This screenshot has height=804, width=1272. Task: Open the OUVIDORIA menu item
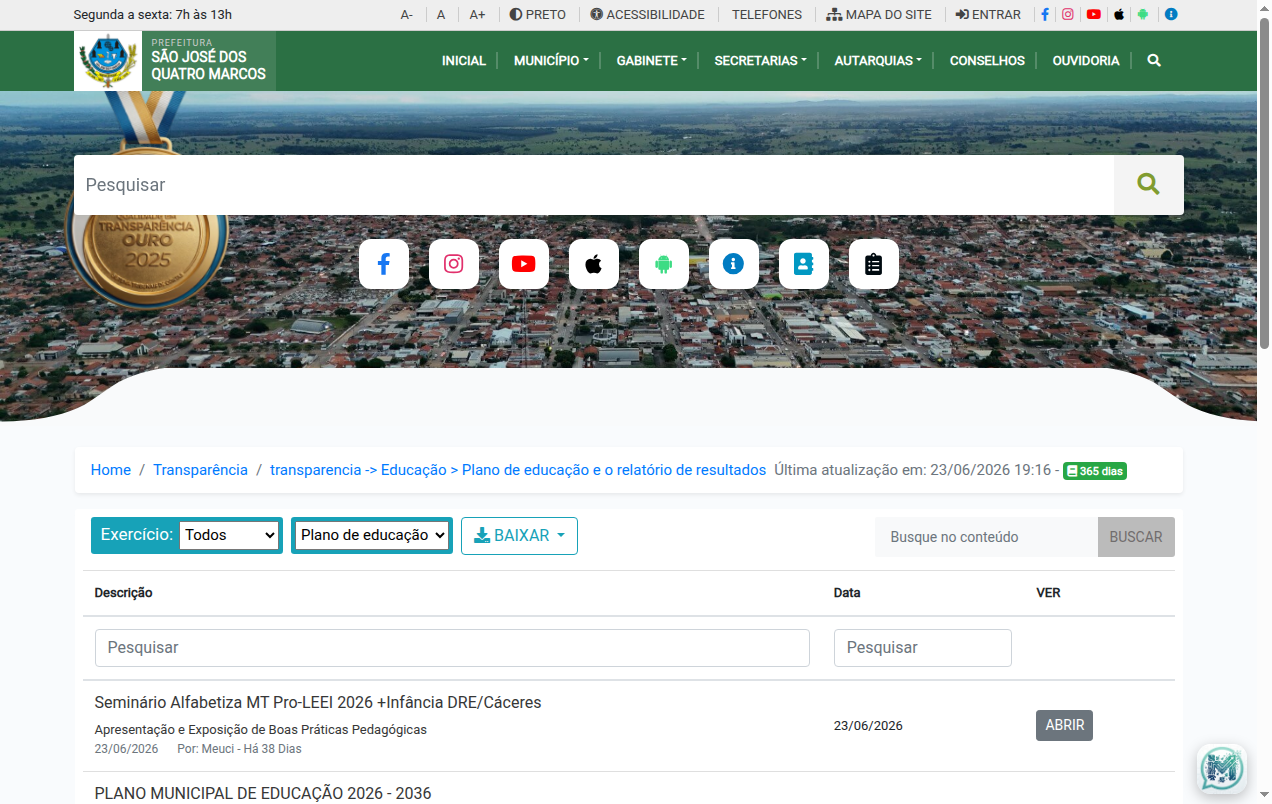click(1086, 61)
